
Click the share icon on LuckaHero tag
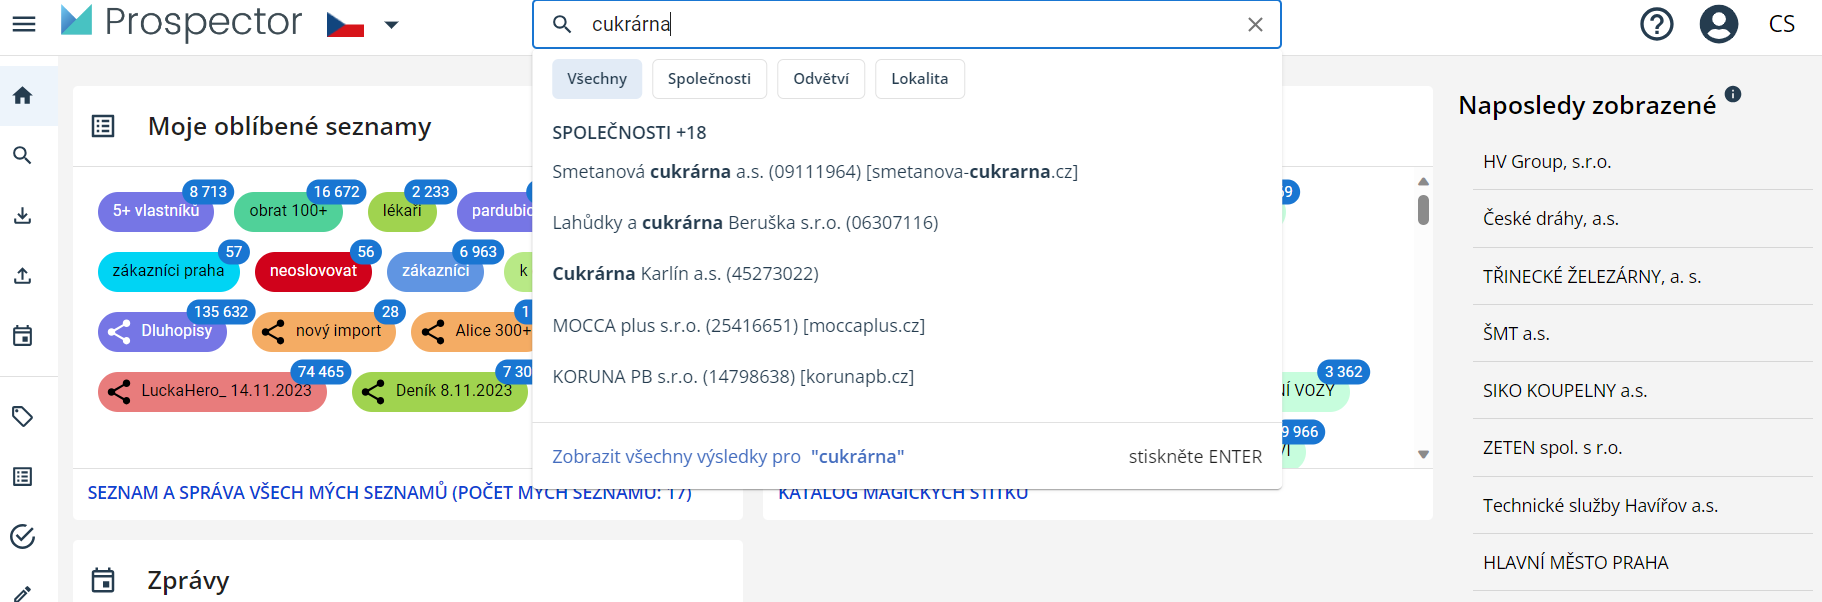click(x=119, y=392)
